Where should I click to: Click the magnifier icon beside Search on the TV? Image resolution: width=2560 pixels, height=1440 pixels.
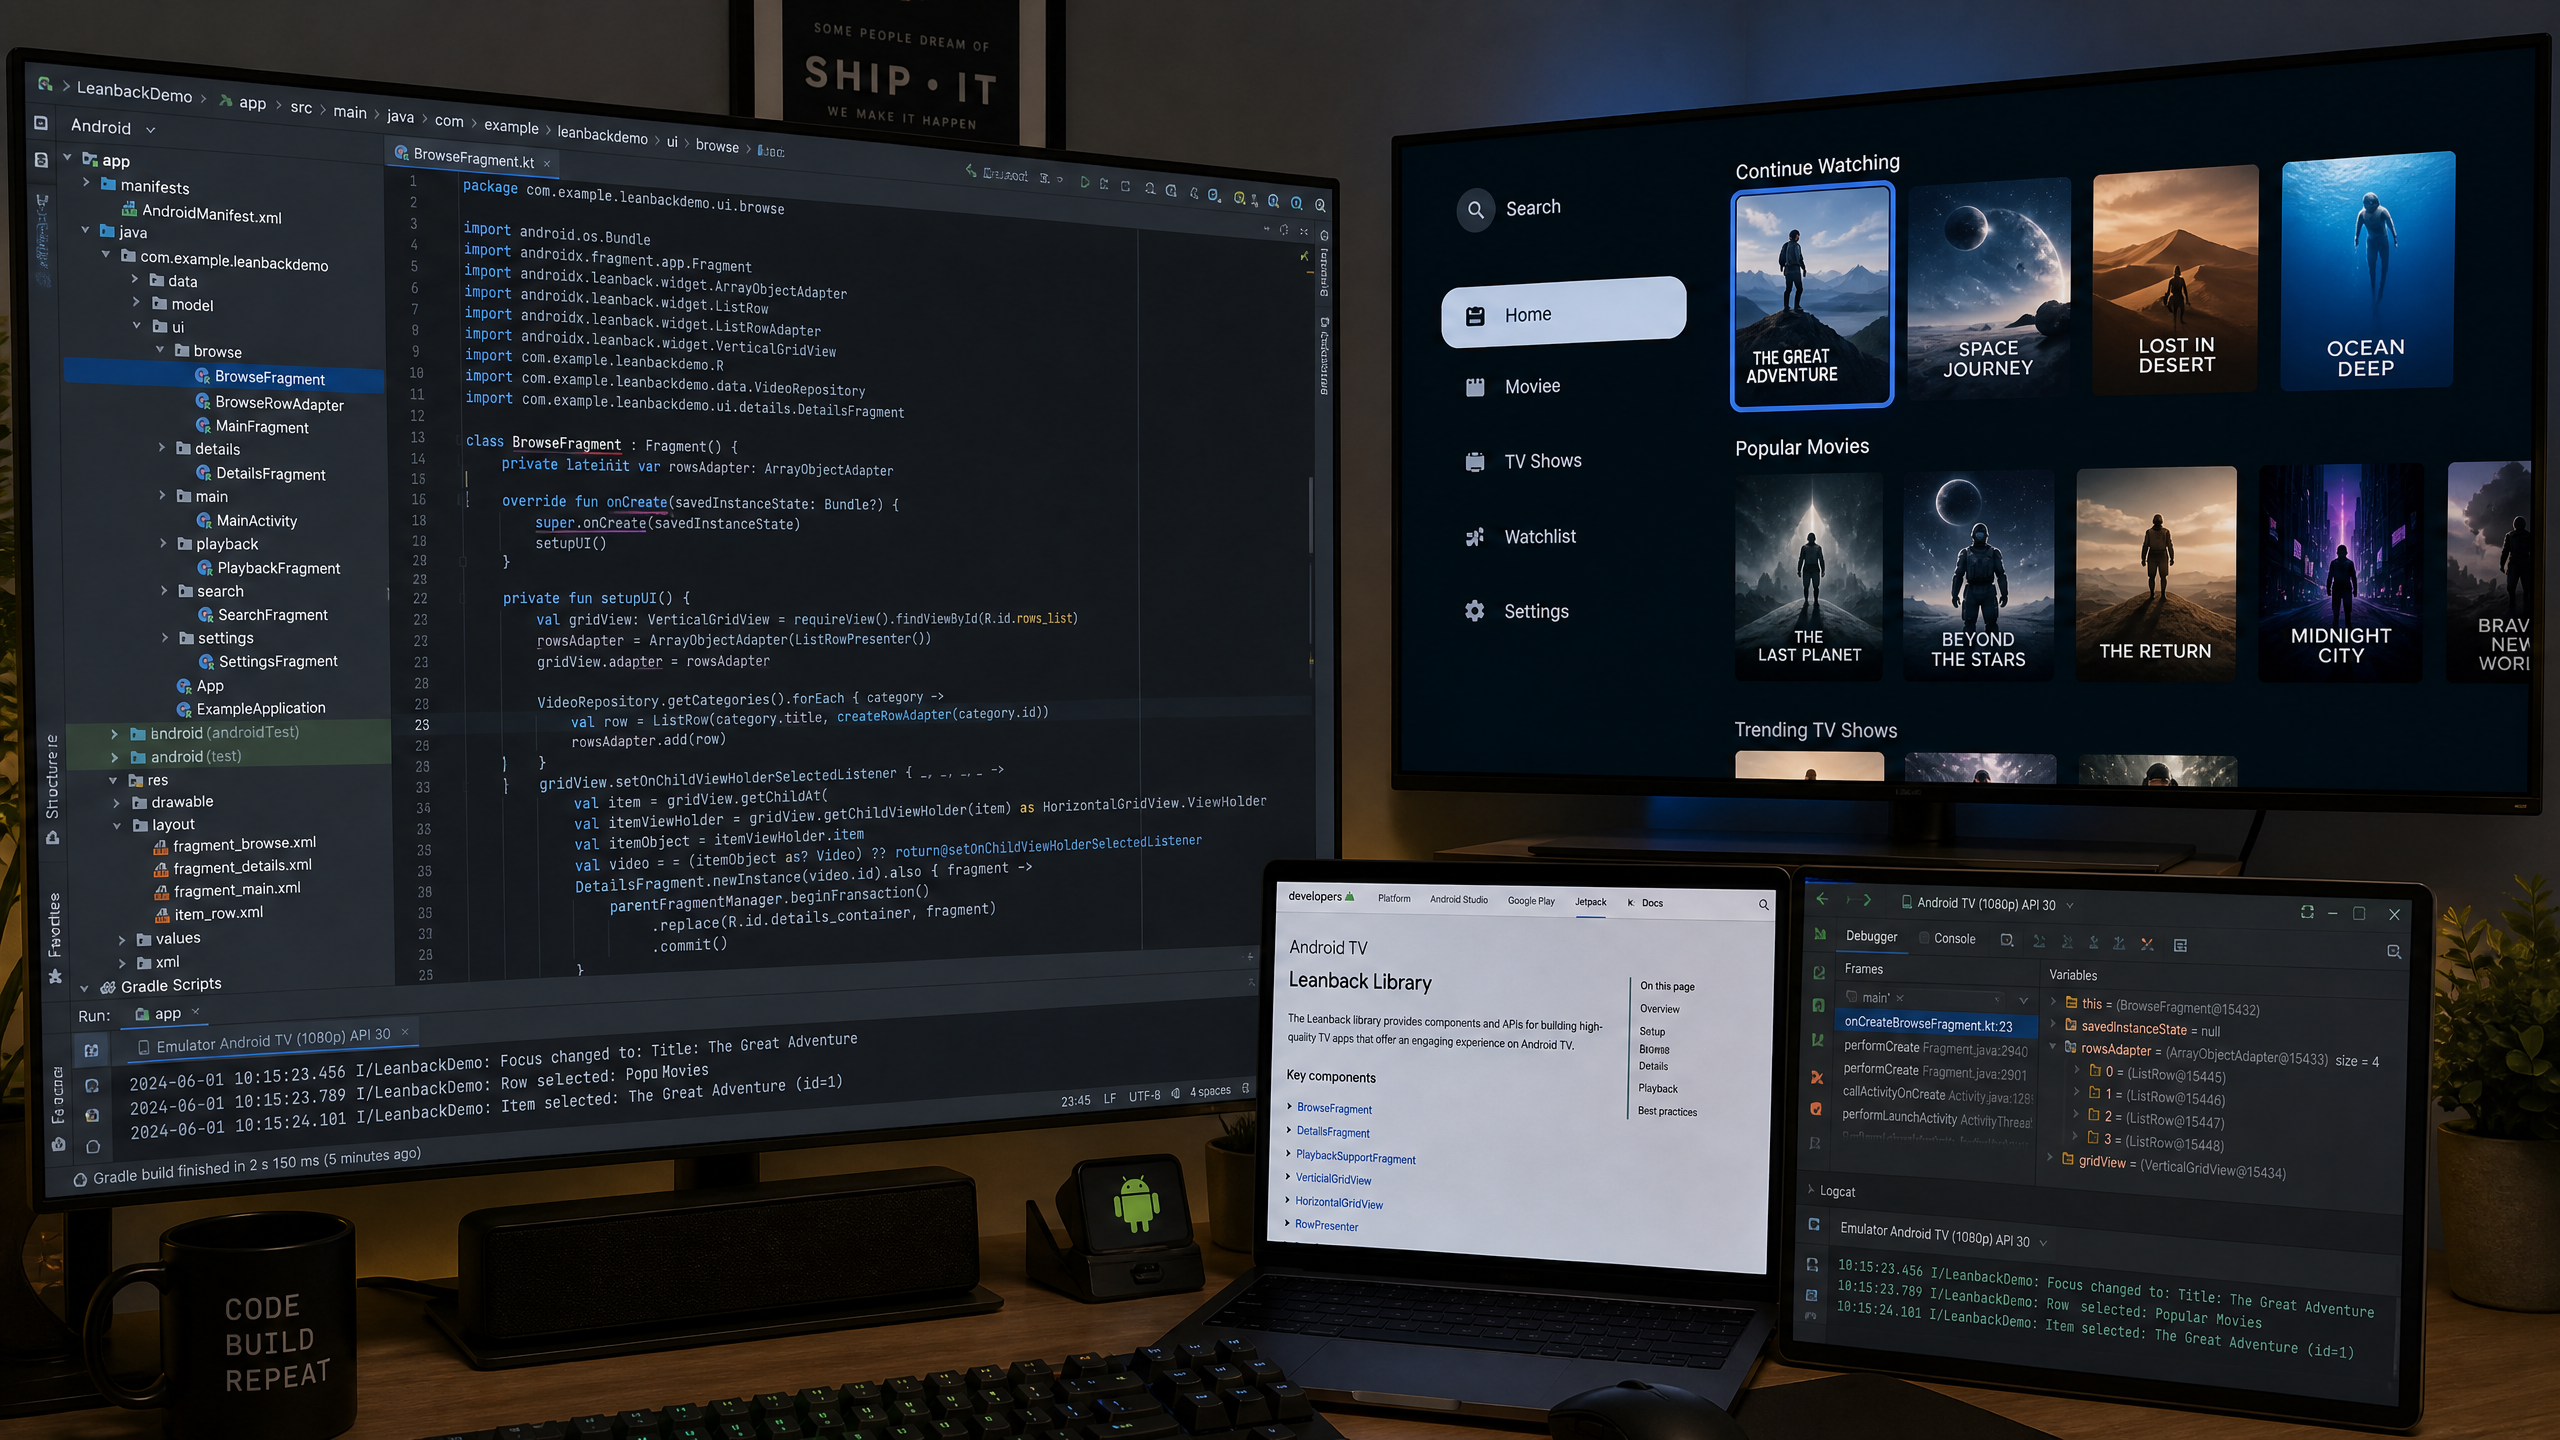tap(1475, 210)
